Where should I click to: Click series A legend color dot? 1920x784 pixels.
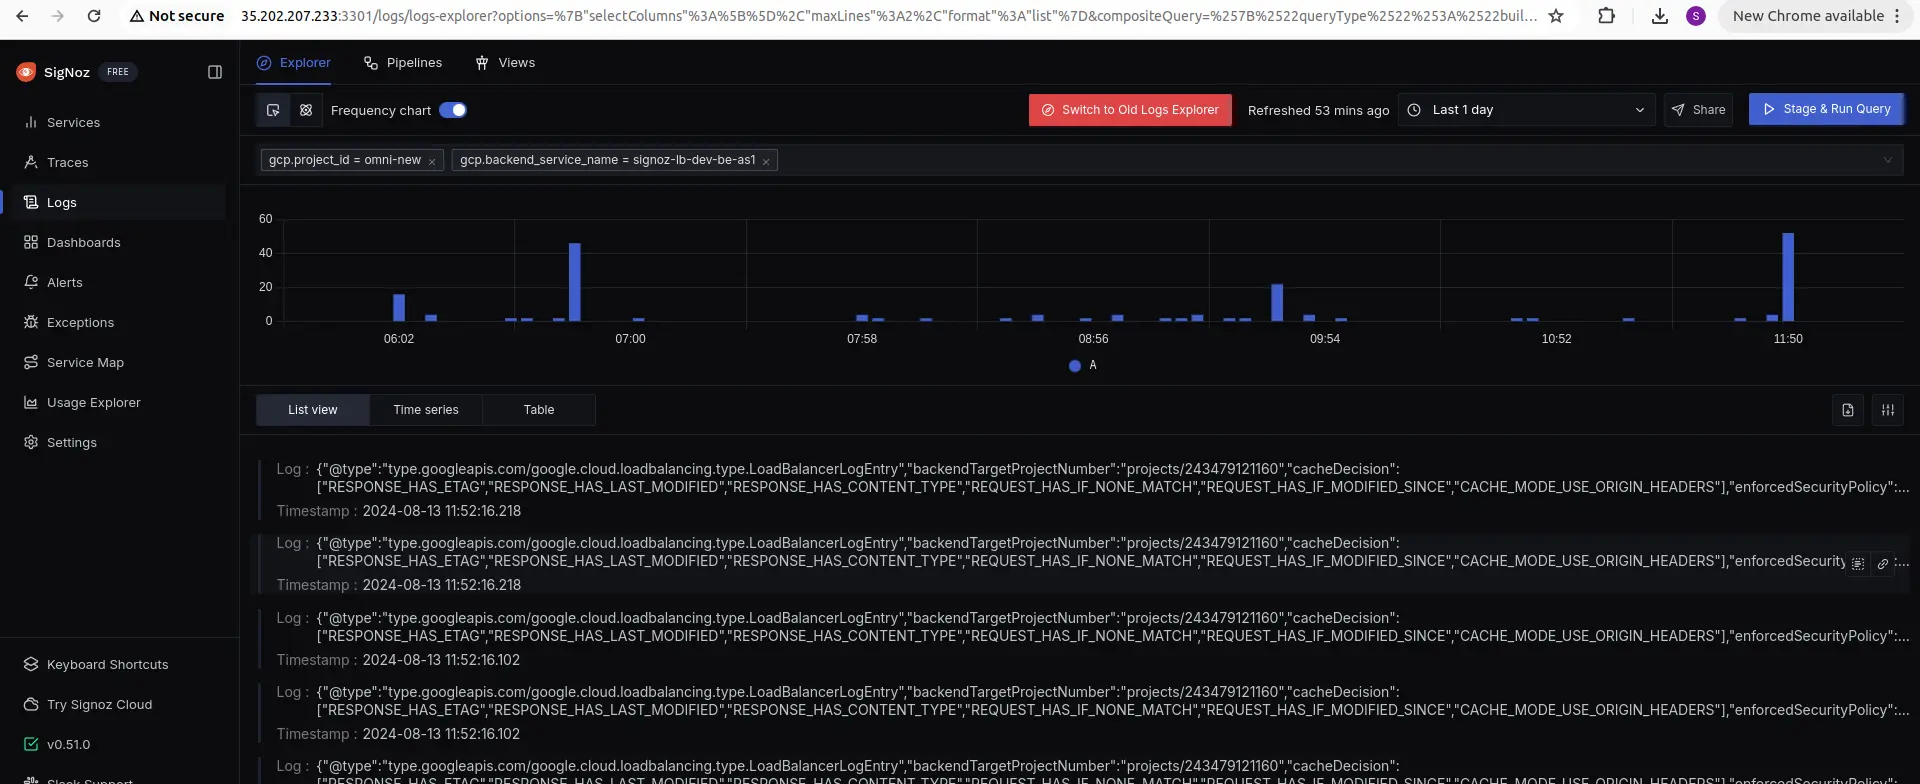click(1074, 366)
